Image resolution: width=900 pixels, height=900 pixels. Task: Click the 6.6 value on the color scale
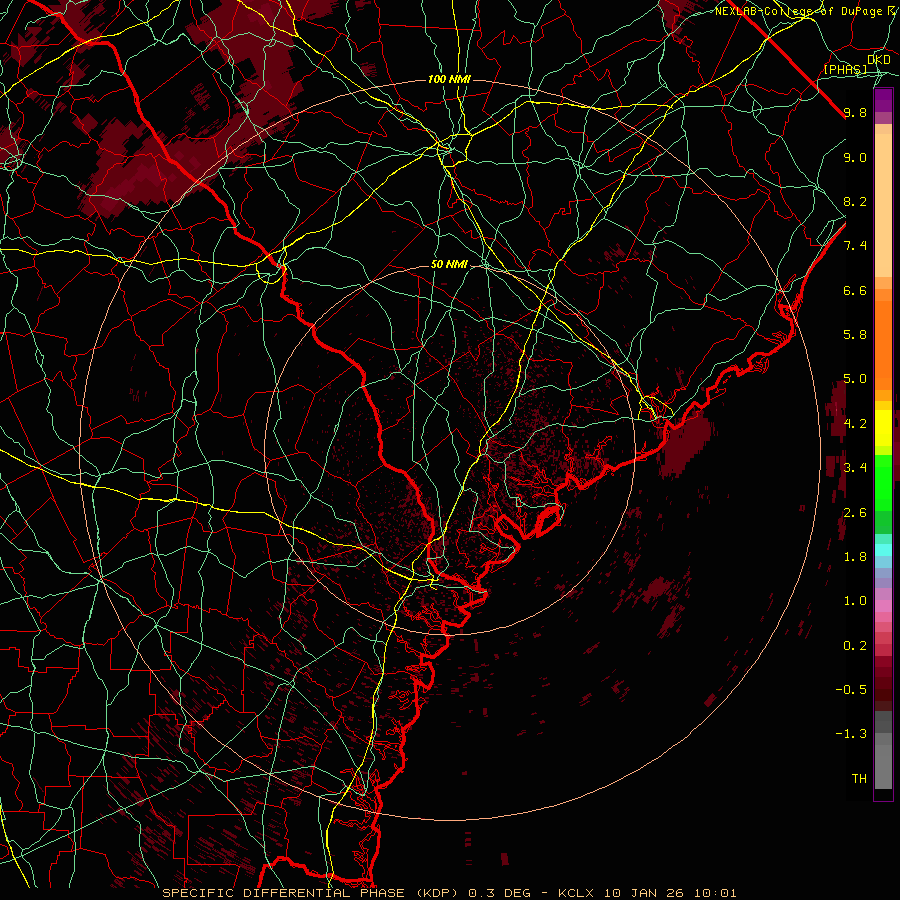coord(855,290)
